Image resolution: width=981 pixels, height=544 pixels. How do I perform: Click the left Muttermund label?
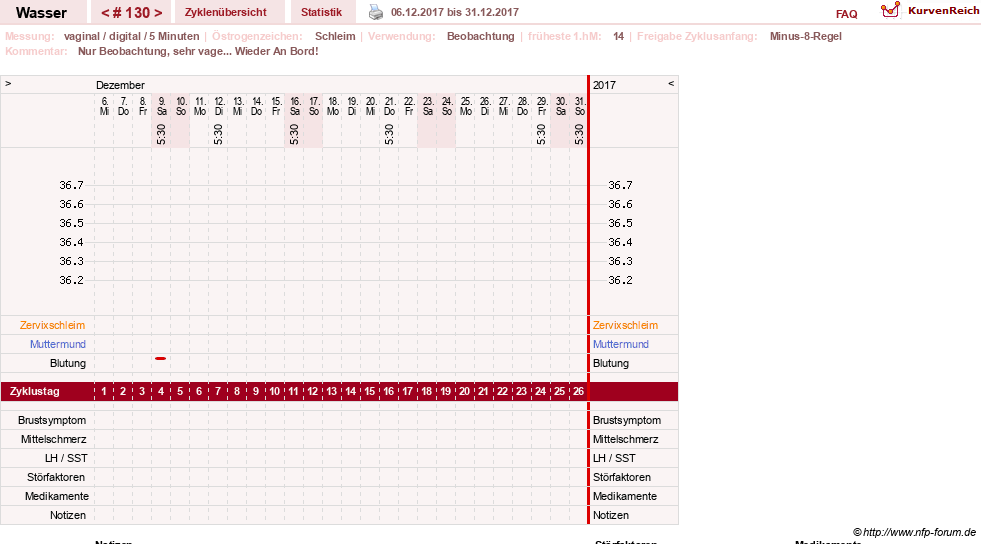[58, 344]
